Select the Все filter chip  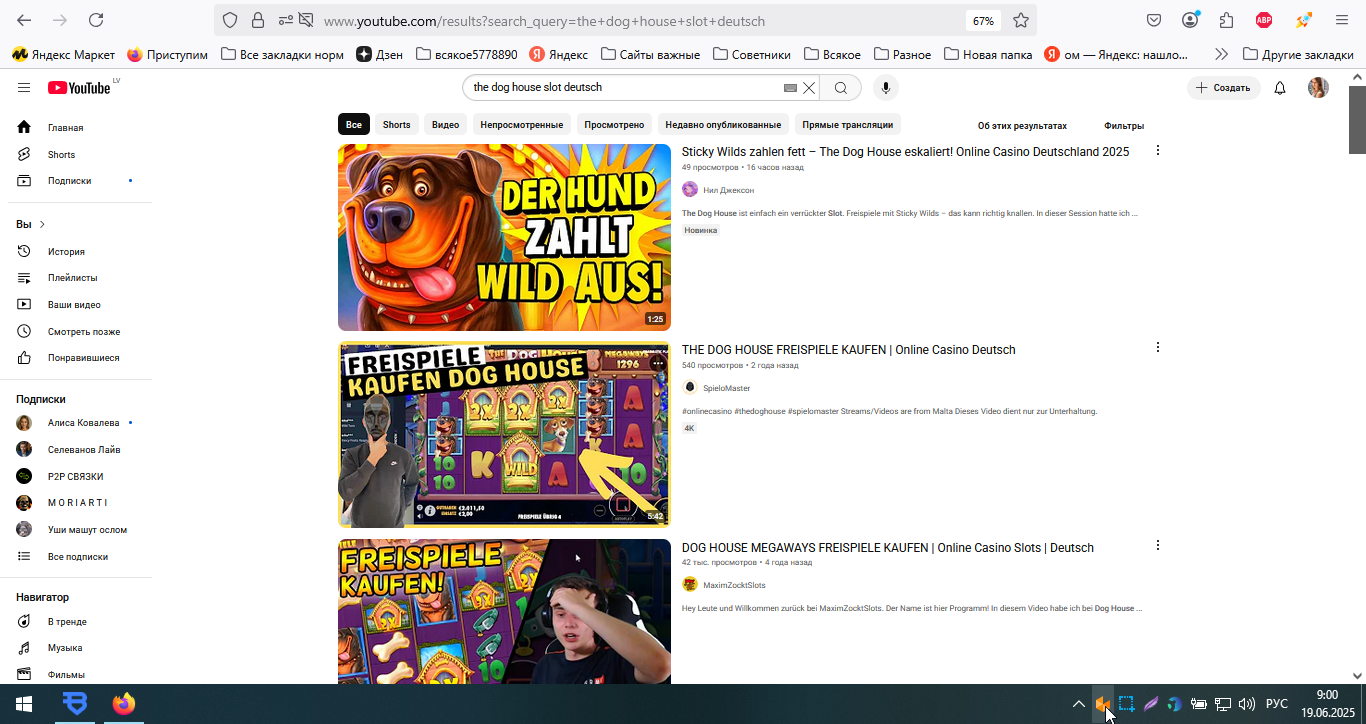[354, 125]
